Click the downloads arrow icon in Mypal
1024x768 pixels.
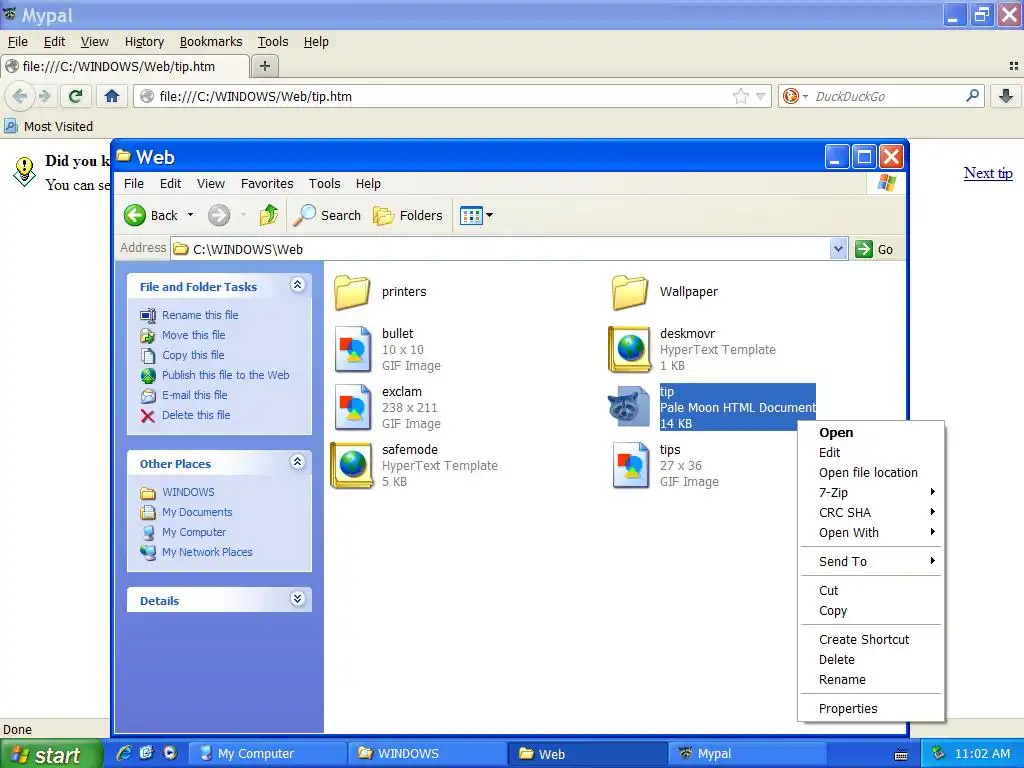(x=1006, y=97)
